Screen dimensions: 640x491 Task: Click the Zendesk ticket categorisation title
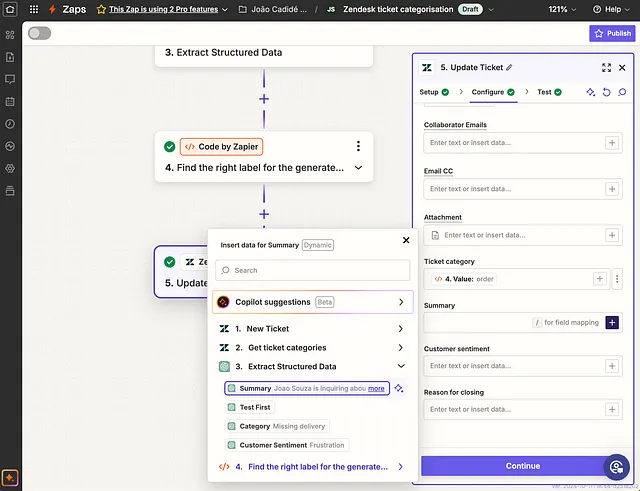(398, 9)
